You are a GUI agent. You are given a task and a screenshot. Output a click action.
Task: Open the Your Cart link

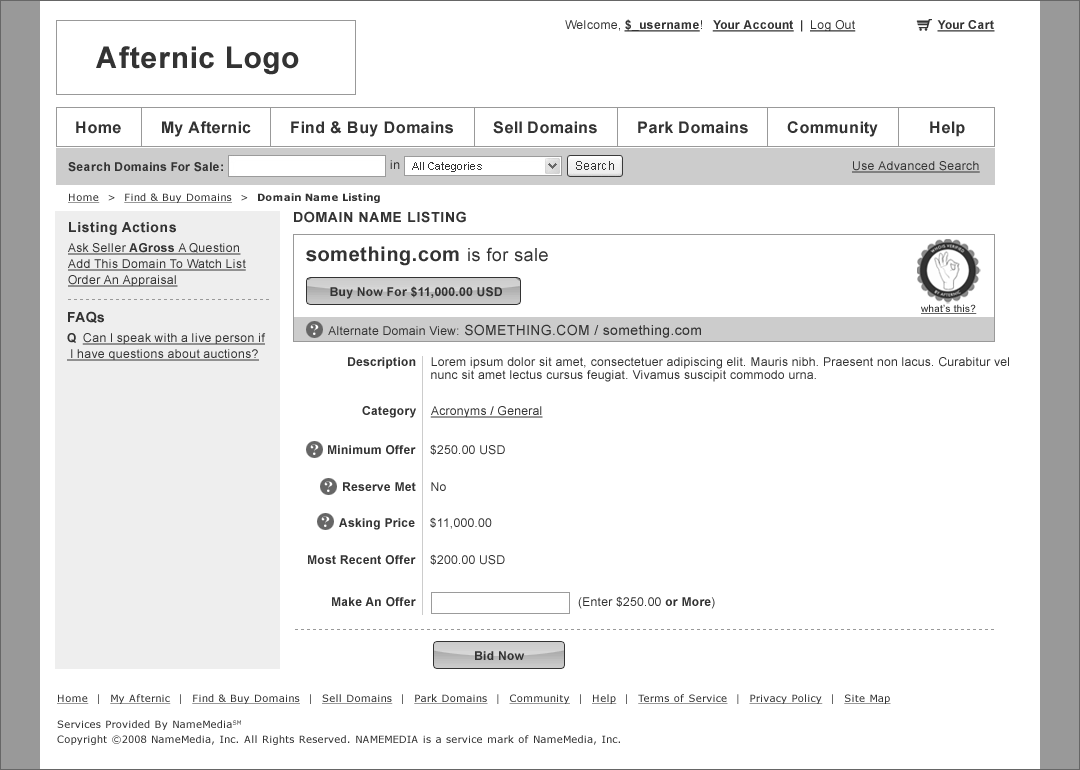pos(965,25)
